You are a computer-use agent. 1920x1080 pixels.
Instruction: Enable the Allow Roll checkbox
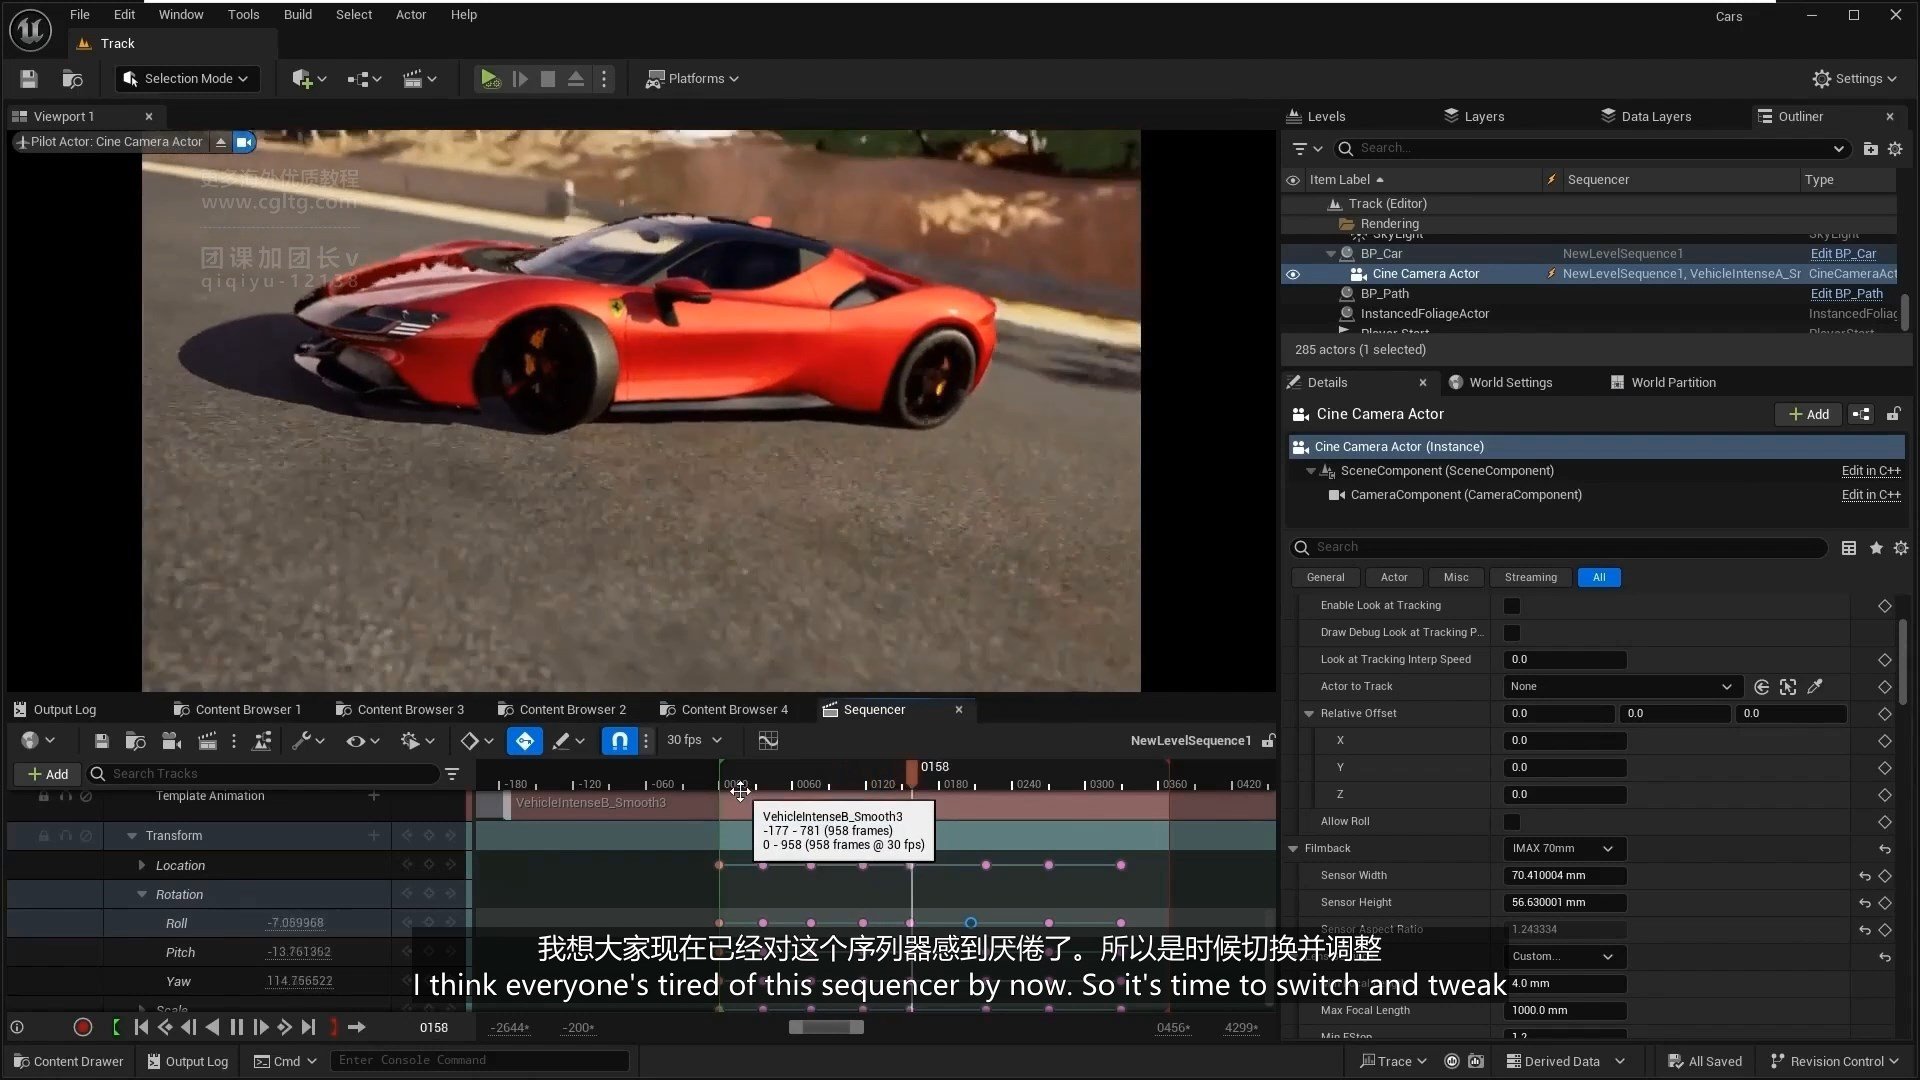(x=1512, y=822)
